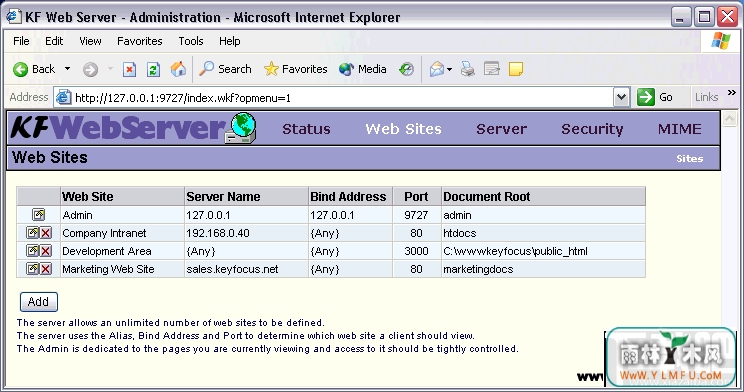
Task: Open the MIME tab
Action: pos(679,129)
